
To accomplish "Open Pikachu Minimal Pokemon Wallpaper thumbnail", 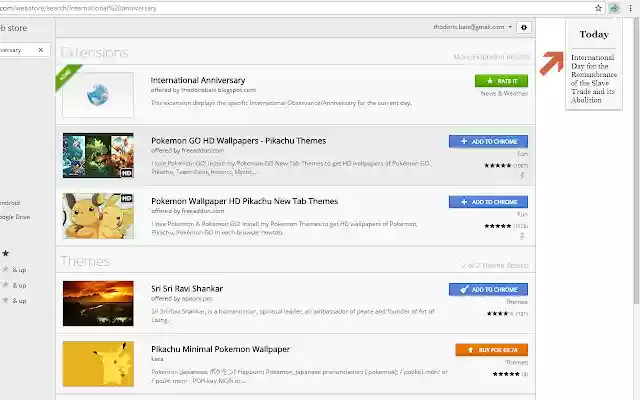I will pyautogui.click(x=98, y=364).
